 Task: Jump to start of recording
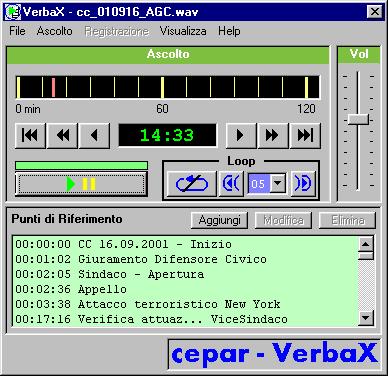(30, 135)
